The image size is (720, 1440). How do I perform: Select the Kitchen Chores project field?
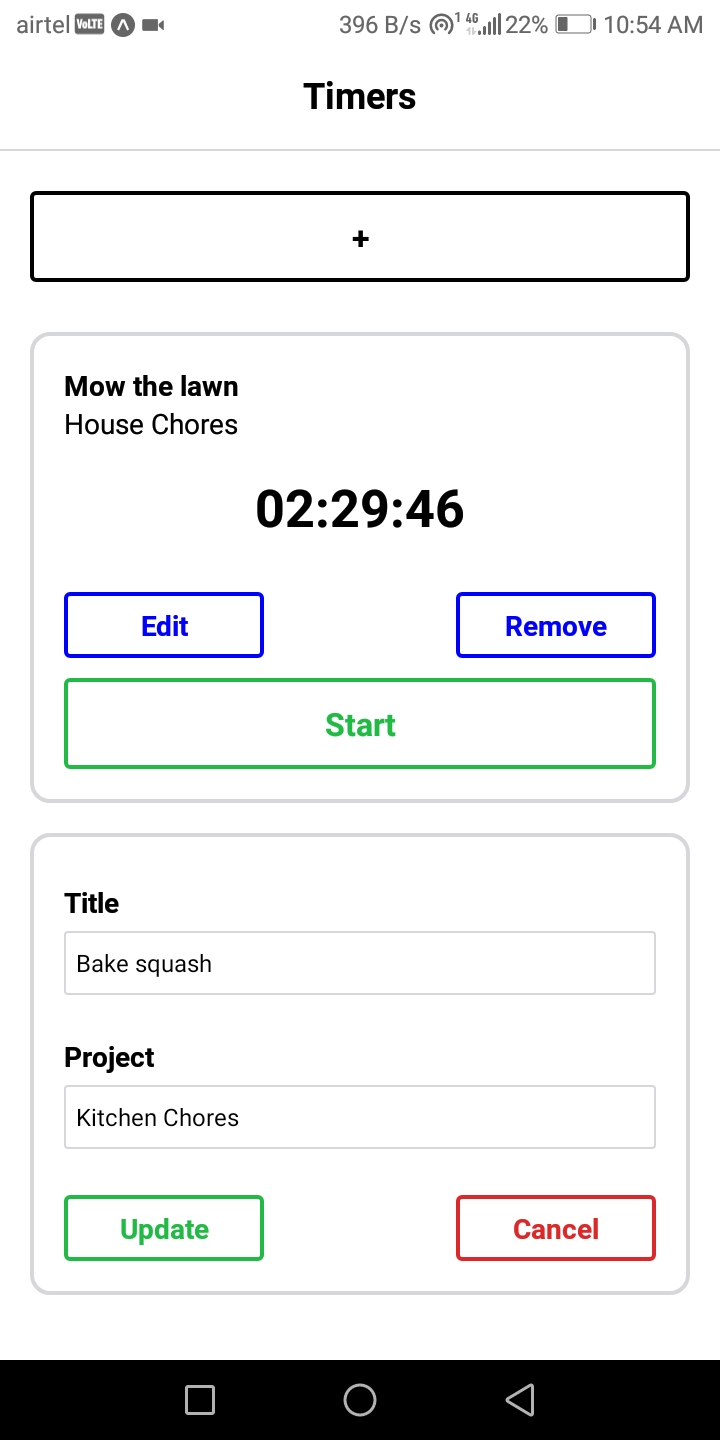coord(360,1116)
